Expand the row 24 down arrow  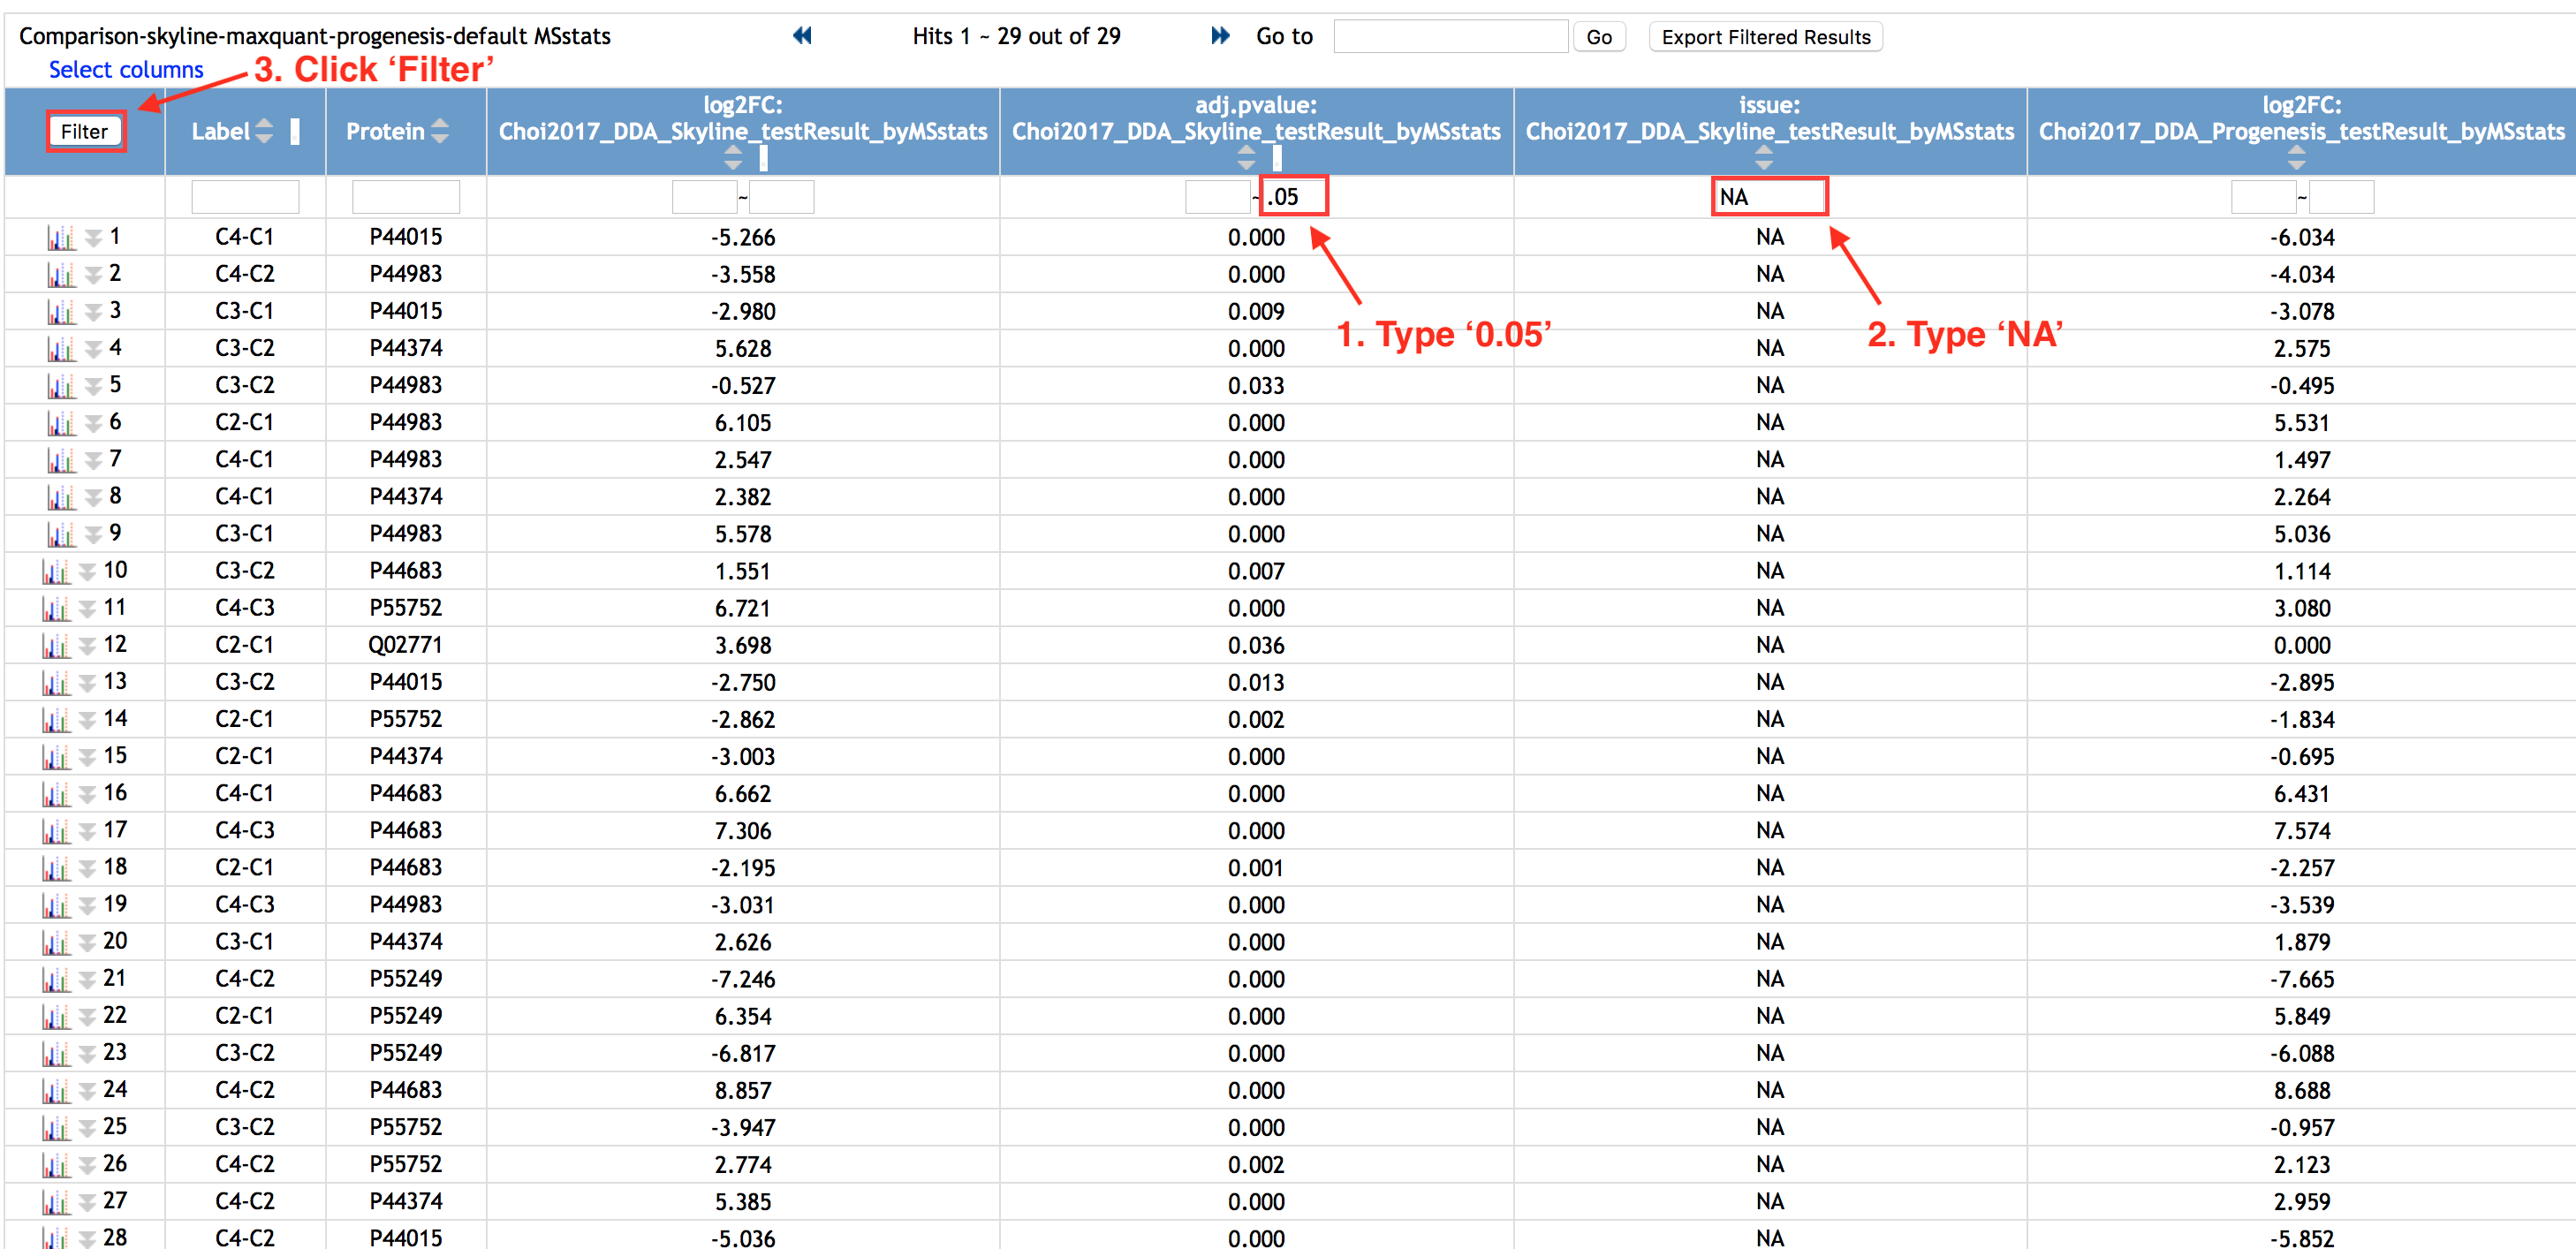click(x=88, y=1091)
